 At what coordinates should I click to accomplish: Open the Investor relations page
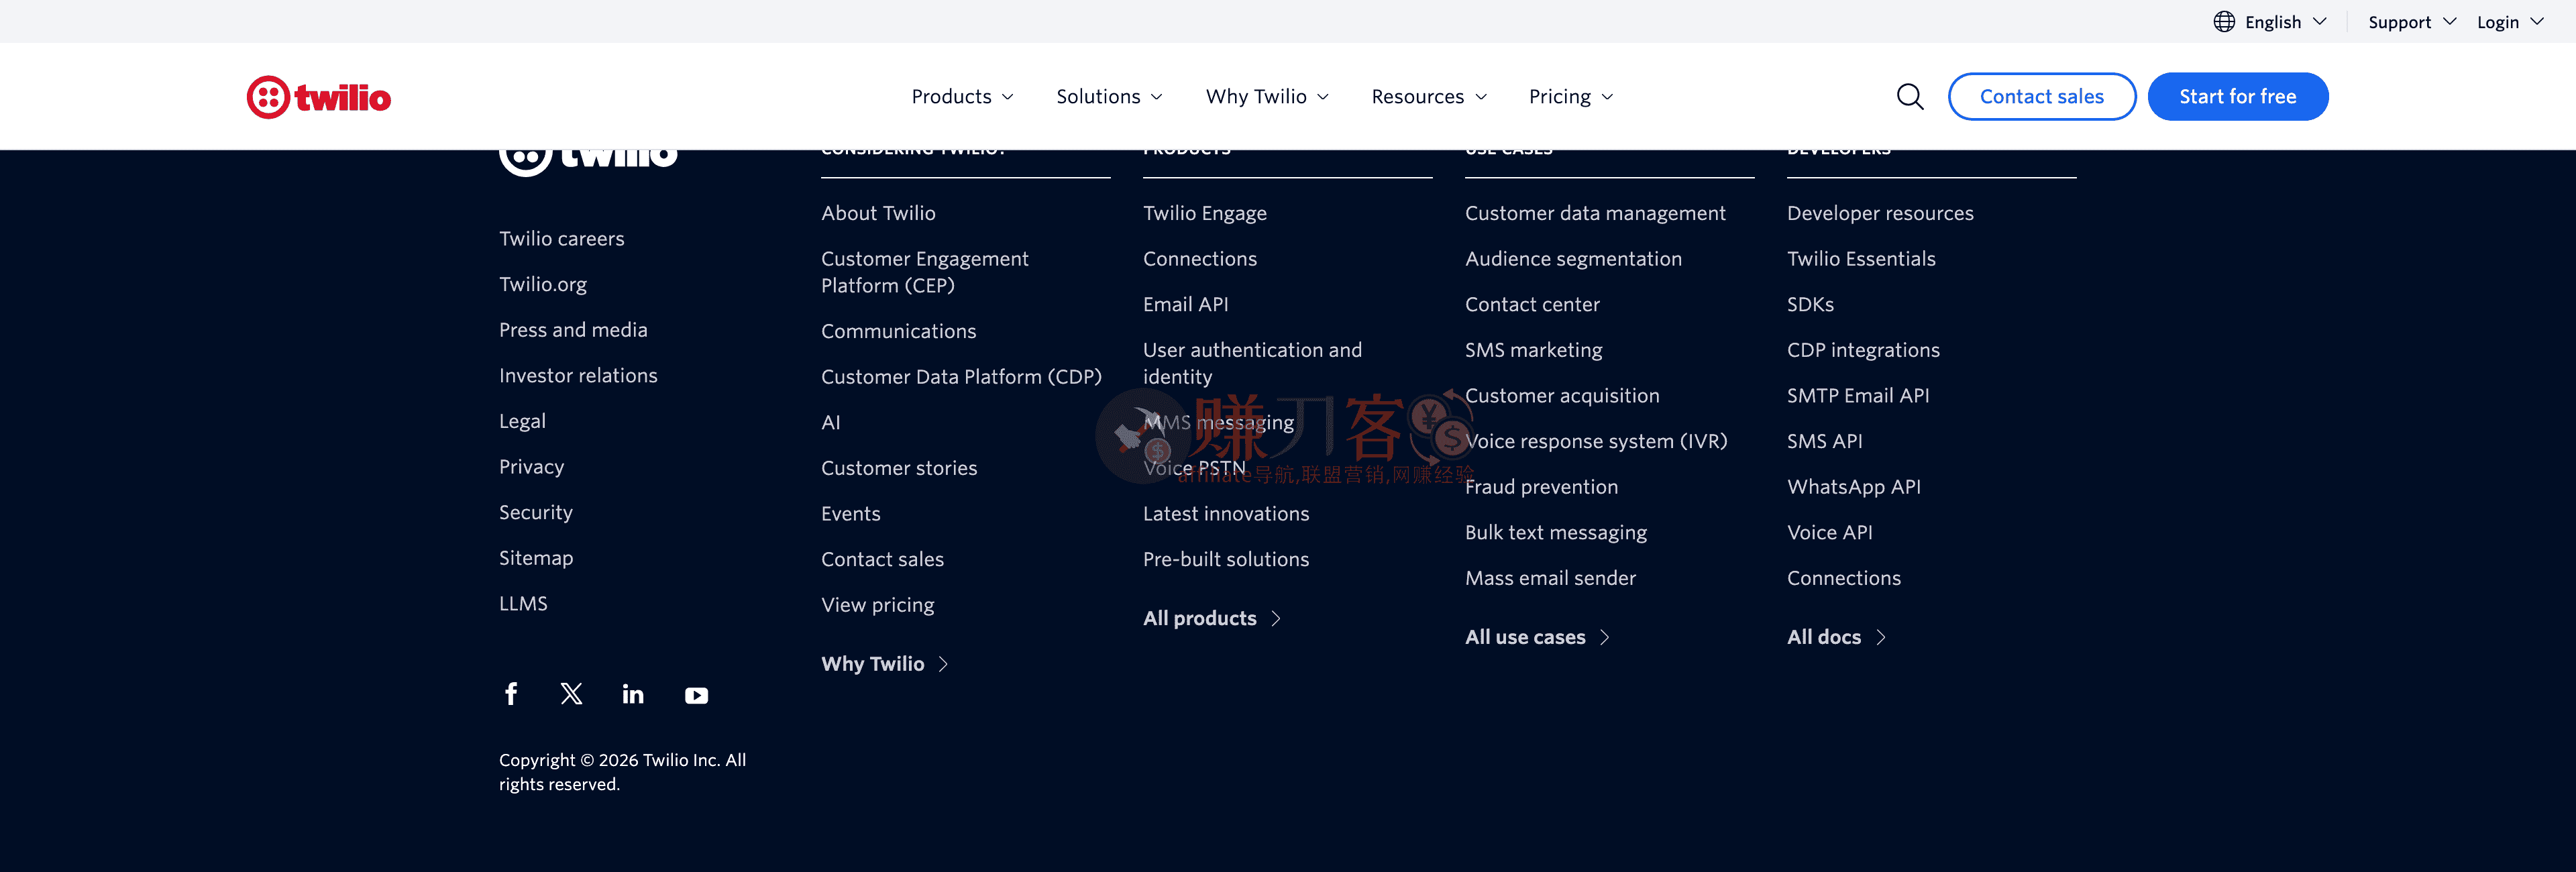(578, 375)
